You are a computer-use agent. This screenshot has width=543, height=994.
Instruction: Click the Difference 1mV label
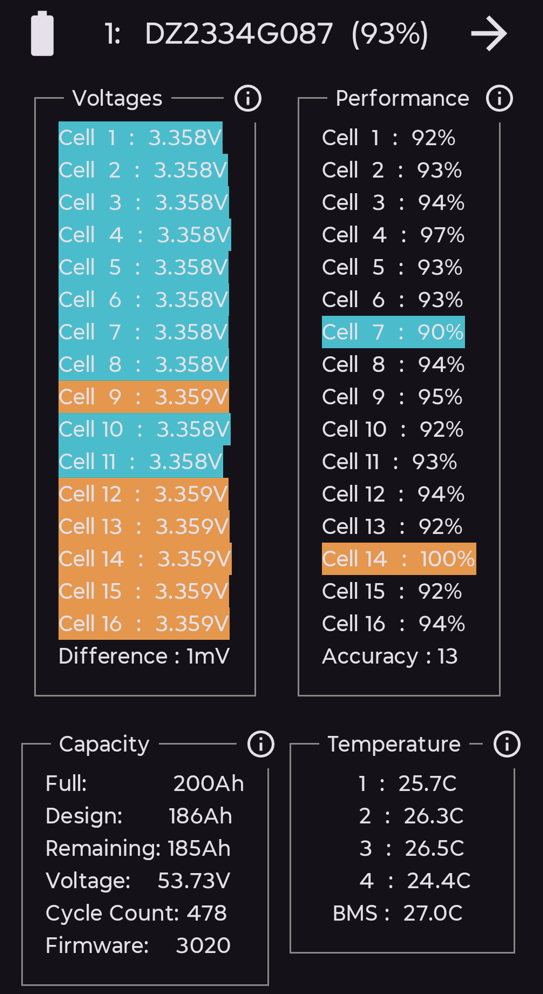[144, 656]
